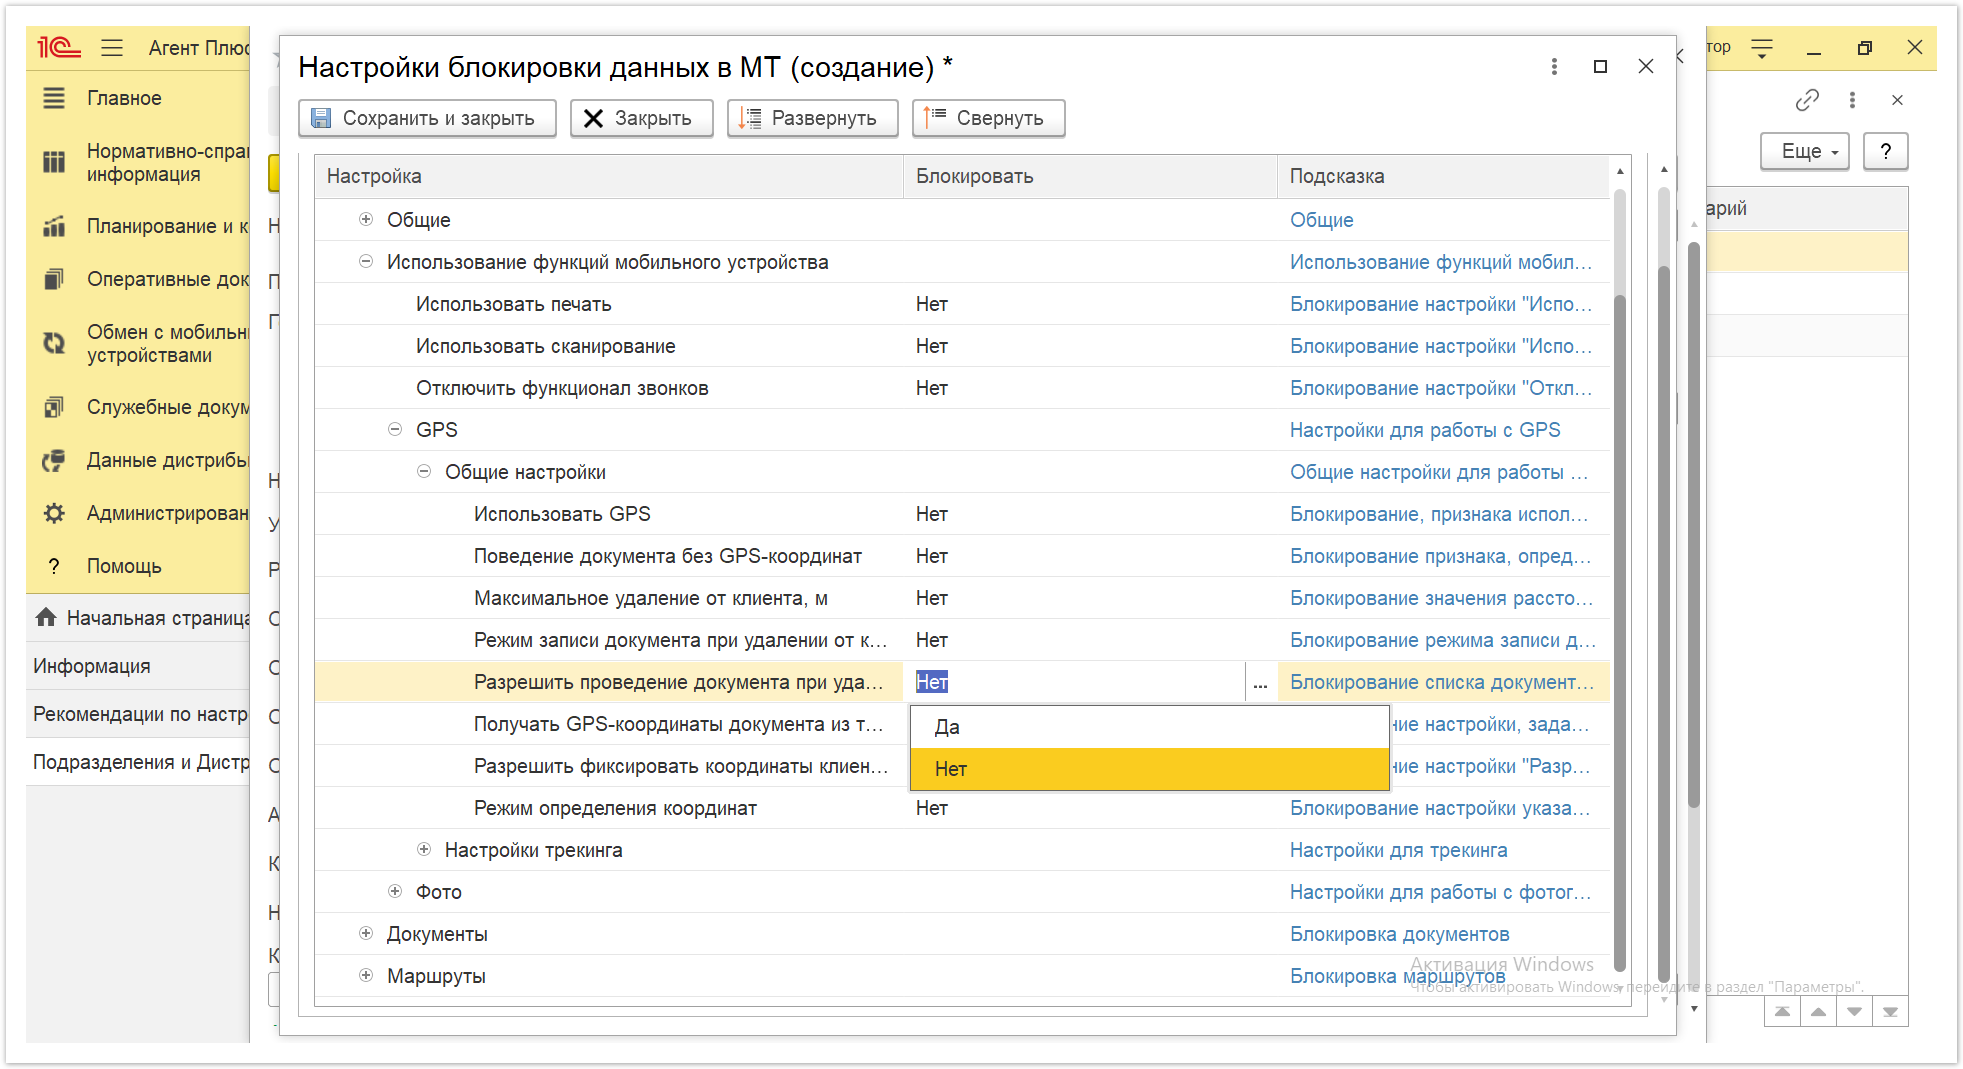The image size is (1963, 1069).
Task: Click the 1C logo icon
Action: coord(59,48)
